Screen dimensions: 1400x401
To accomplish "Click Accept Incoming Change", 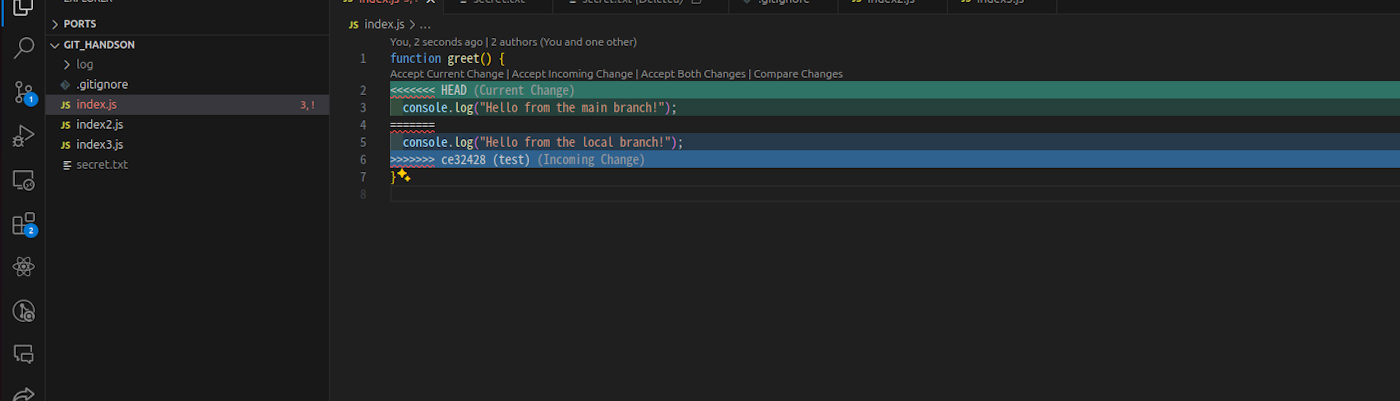I will click(x=573, y=74).
